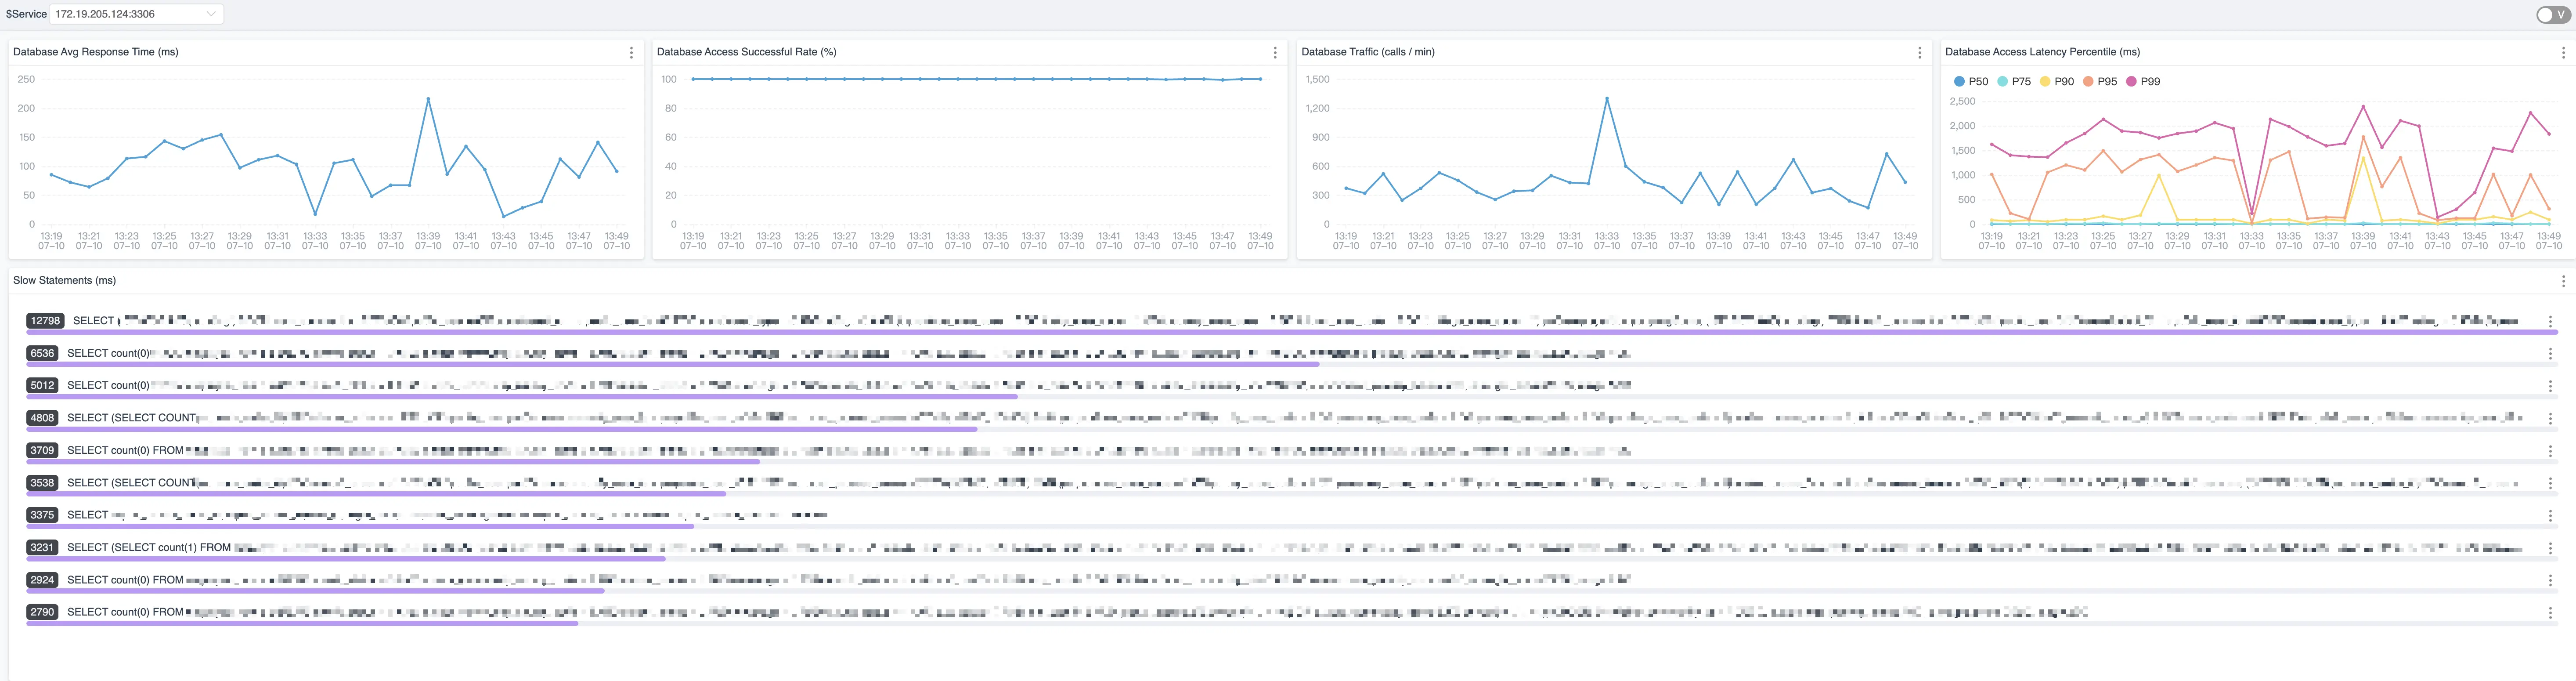Click the 5012 duration badge
The image size is (2576, 681).
tap(43, 385)
